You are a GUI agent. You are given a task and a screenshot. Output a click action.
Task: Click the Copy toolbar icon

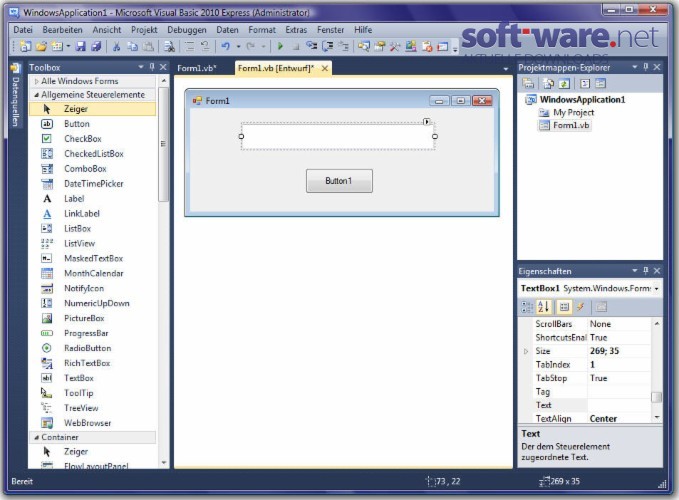(132, 46)
